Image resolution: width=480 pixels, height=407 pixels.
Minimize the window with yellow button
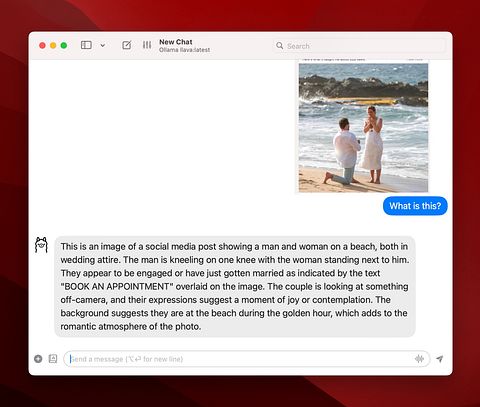[x=53, y=45]
